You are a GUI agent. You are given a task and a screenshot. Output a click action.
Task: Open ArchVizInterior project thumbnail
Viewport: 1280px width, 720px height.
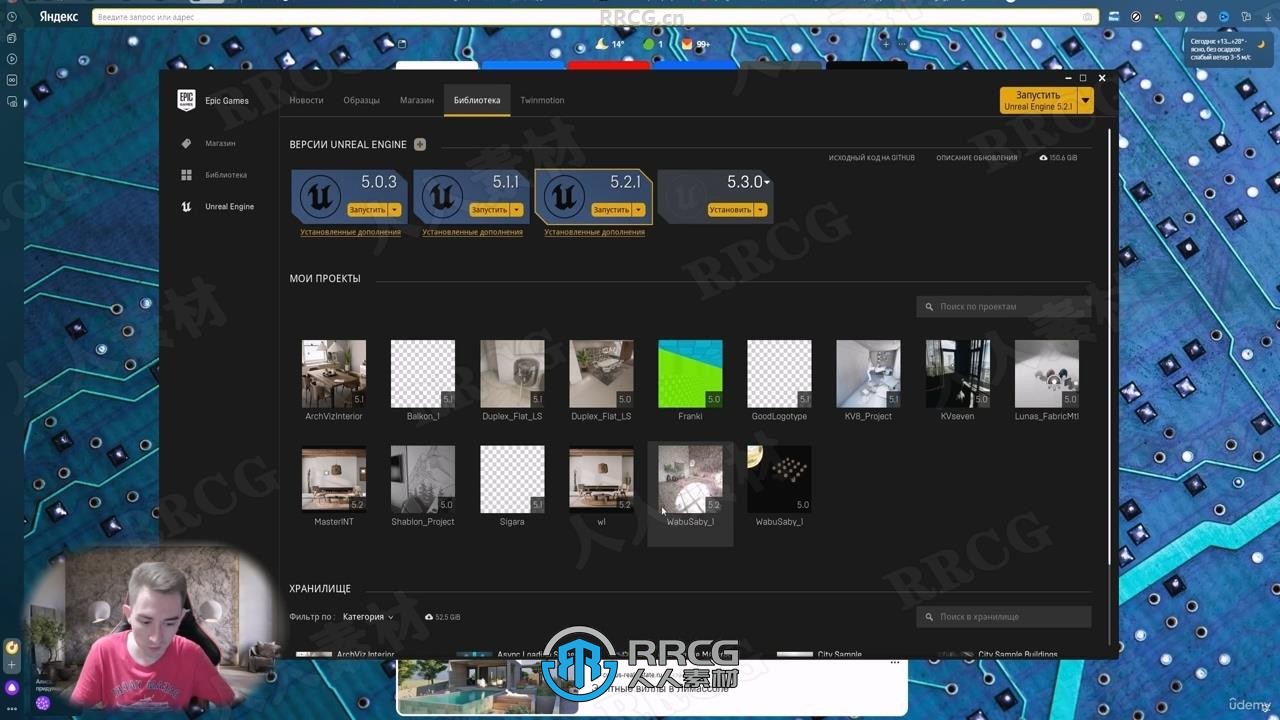pos(334,373)
